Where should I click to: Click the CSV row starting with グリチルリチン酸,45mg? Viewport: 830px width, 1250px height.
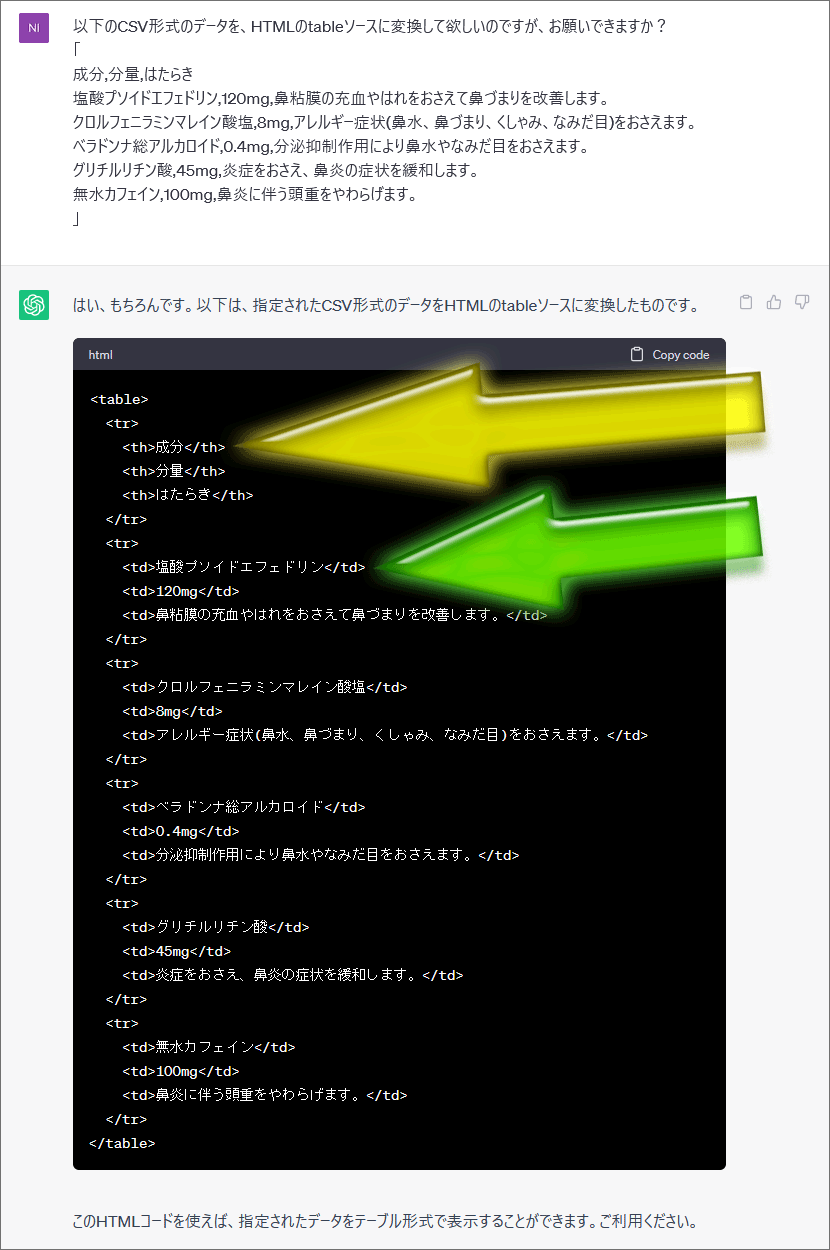[276, 171]
